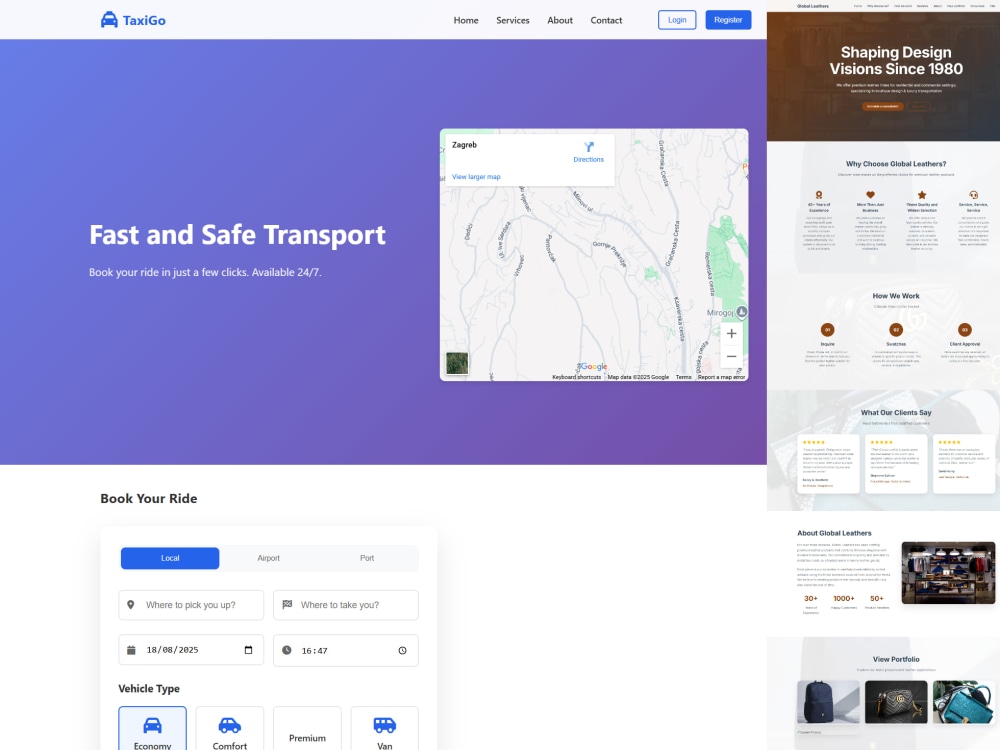Screen dimensions: 1000x750
Task: Click the destination checkered flag icon
Action: [287, 604]
